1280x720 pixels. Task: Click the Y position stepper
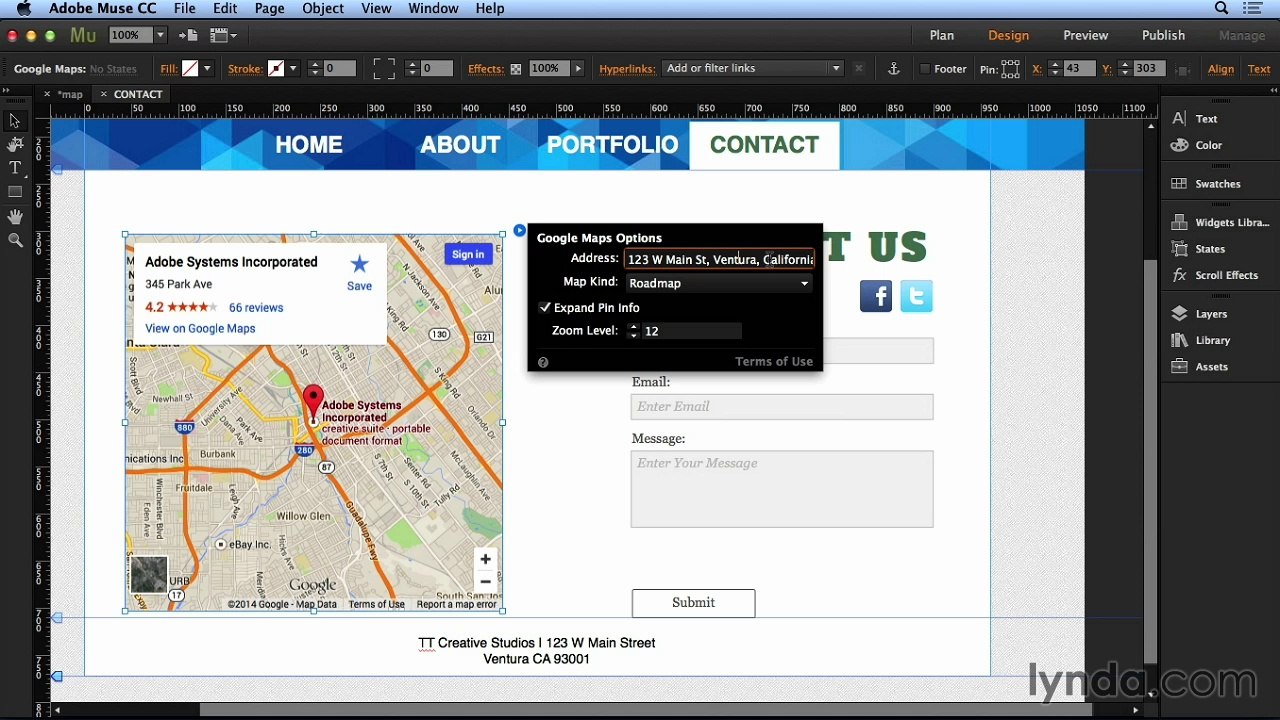[x=1124, y=69]
